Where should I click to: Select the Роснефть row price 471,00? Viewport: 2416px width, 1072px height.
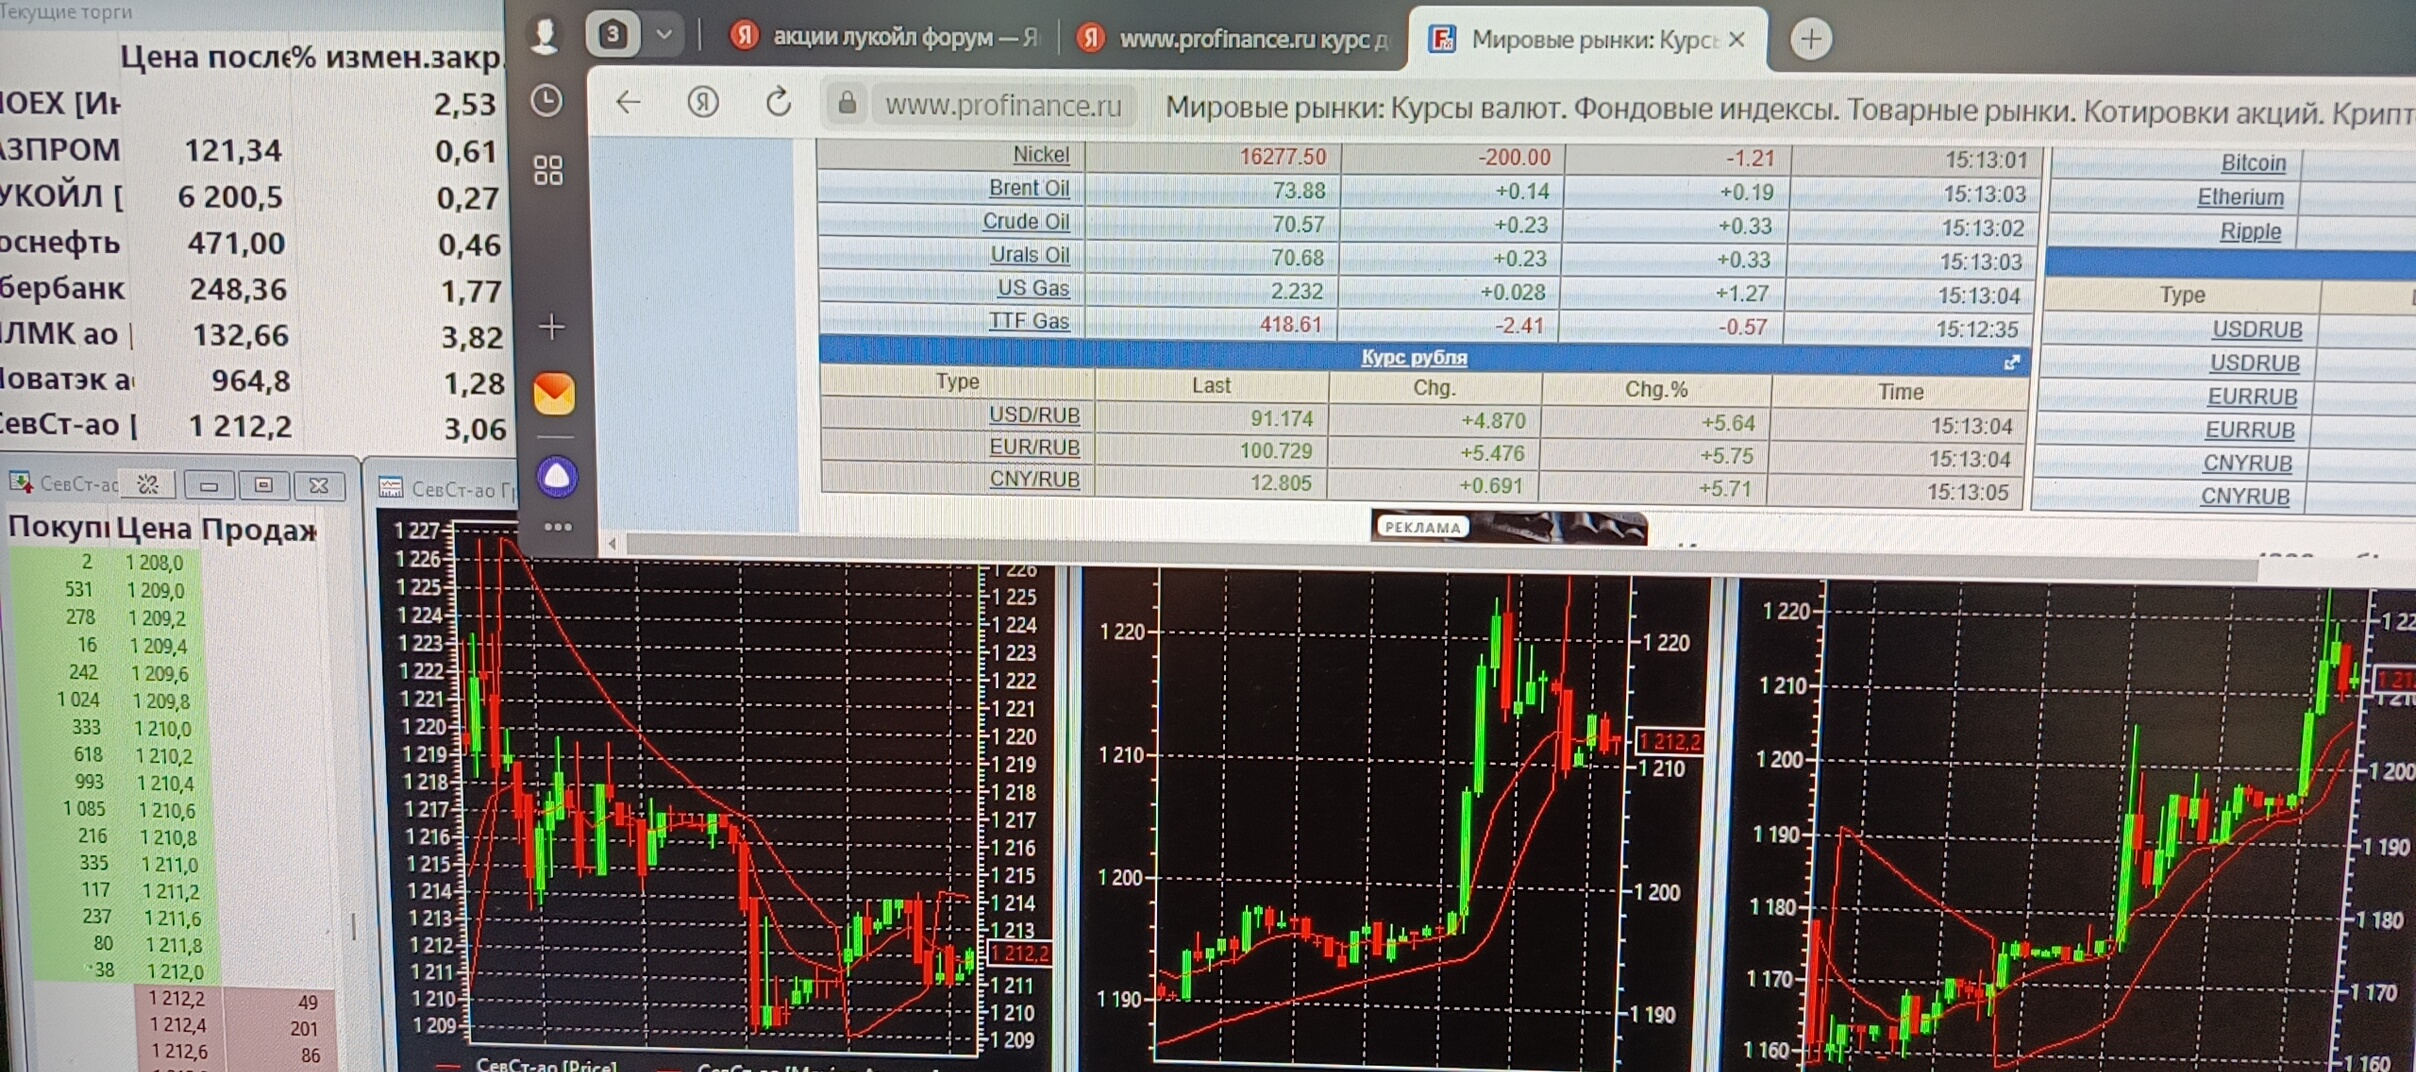(x=236, y=243)
